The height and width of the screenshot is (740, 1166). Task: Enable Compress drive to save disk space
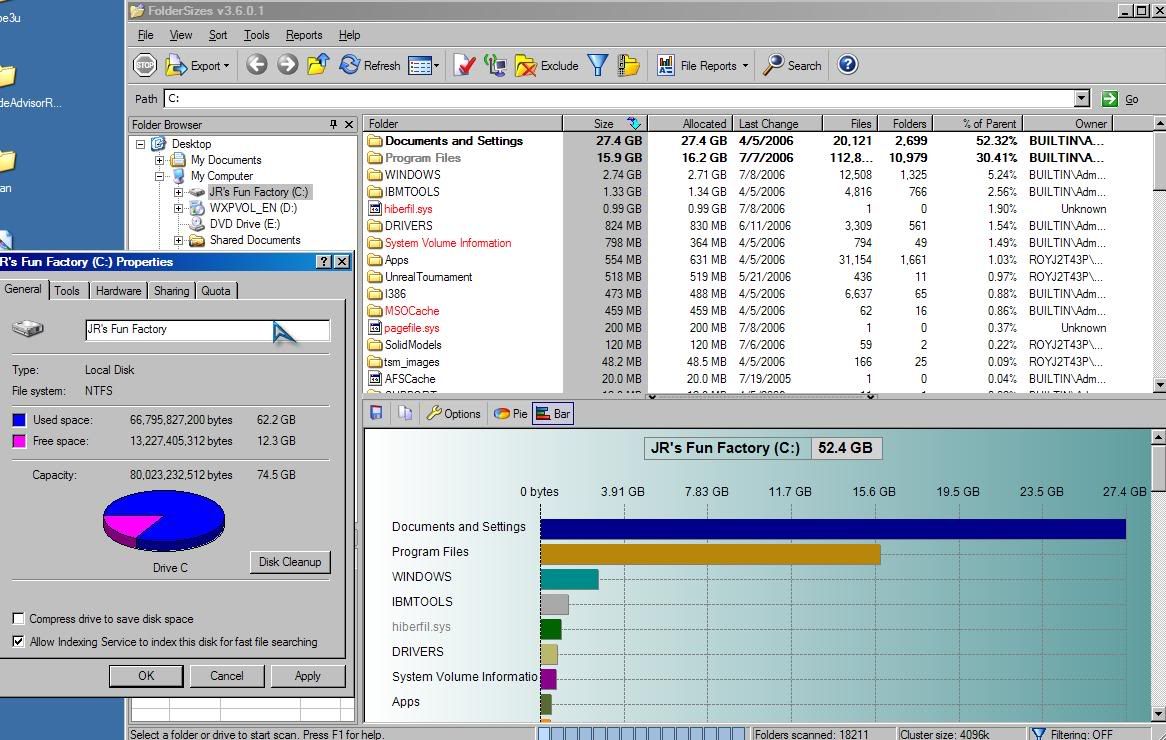coord(18,619)
